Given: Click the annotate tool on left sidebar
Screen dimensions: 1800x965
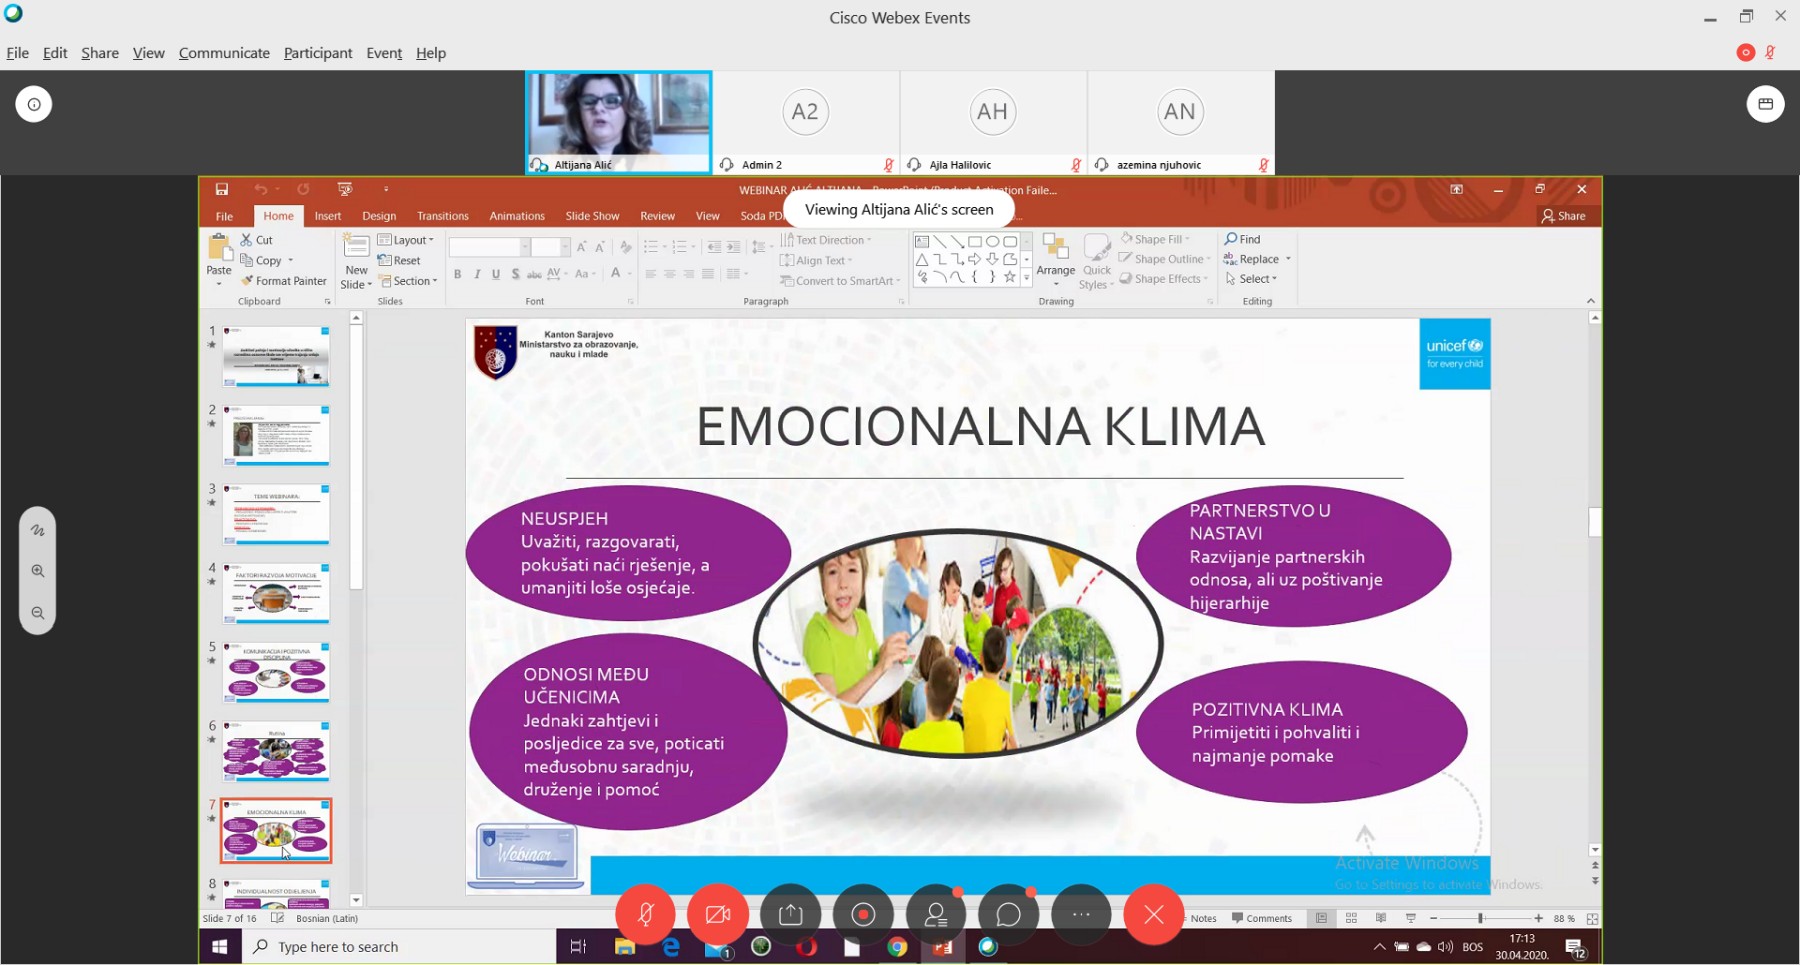Looking at the screenshot, I should tap(38, 530).
